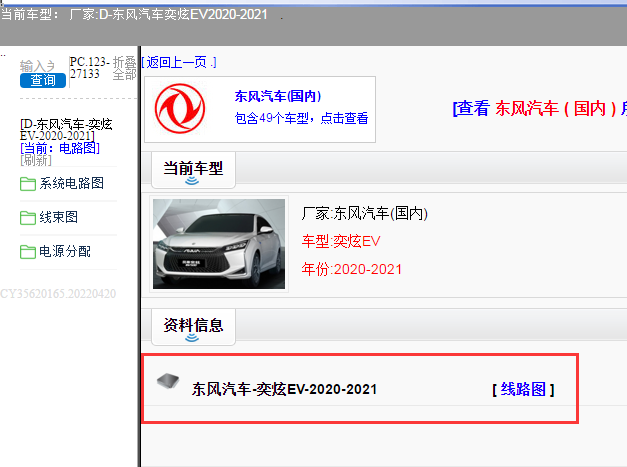The image size is (627, 467).
Task: Click the 年份:2020-2021 red text
Action: click(351, 269)
